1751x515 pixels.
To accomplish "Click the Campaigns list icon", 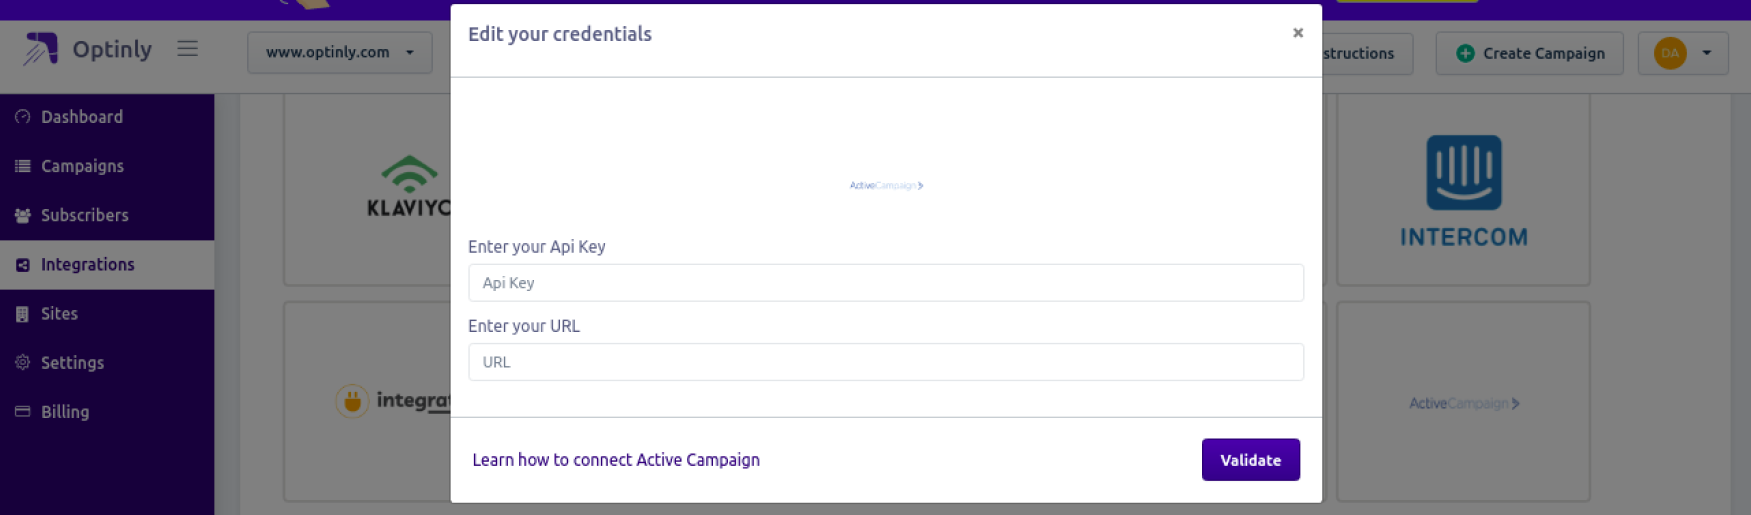I will pyautogui.click(x=22, y=166).
